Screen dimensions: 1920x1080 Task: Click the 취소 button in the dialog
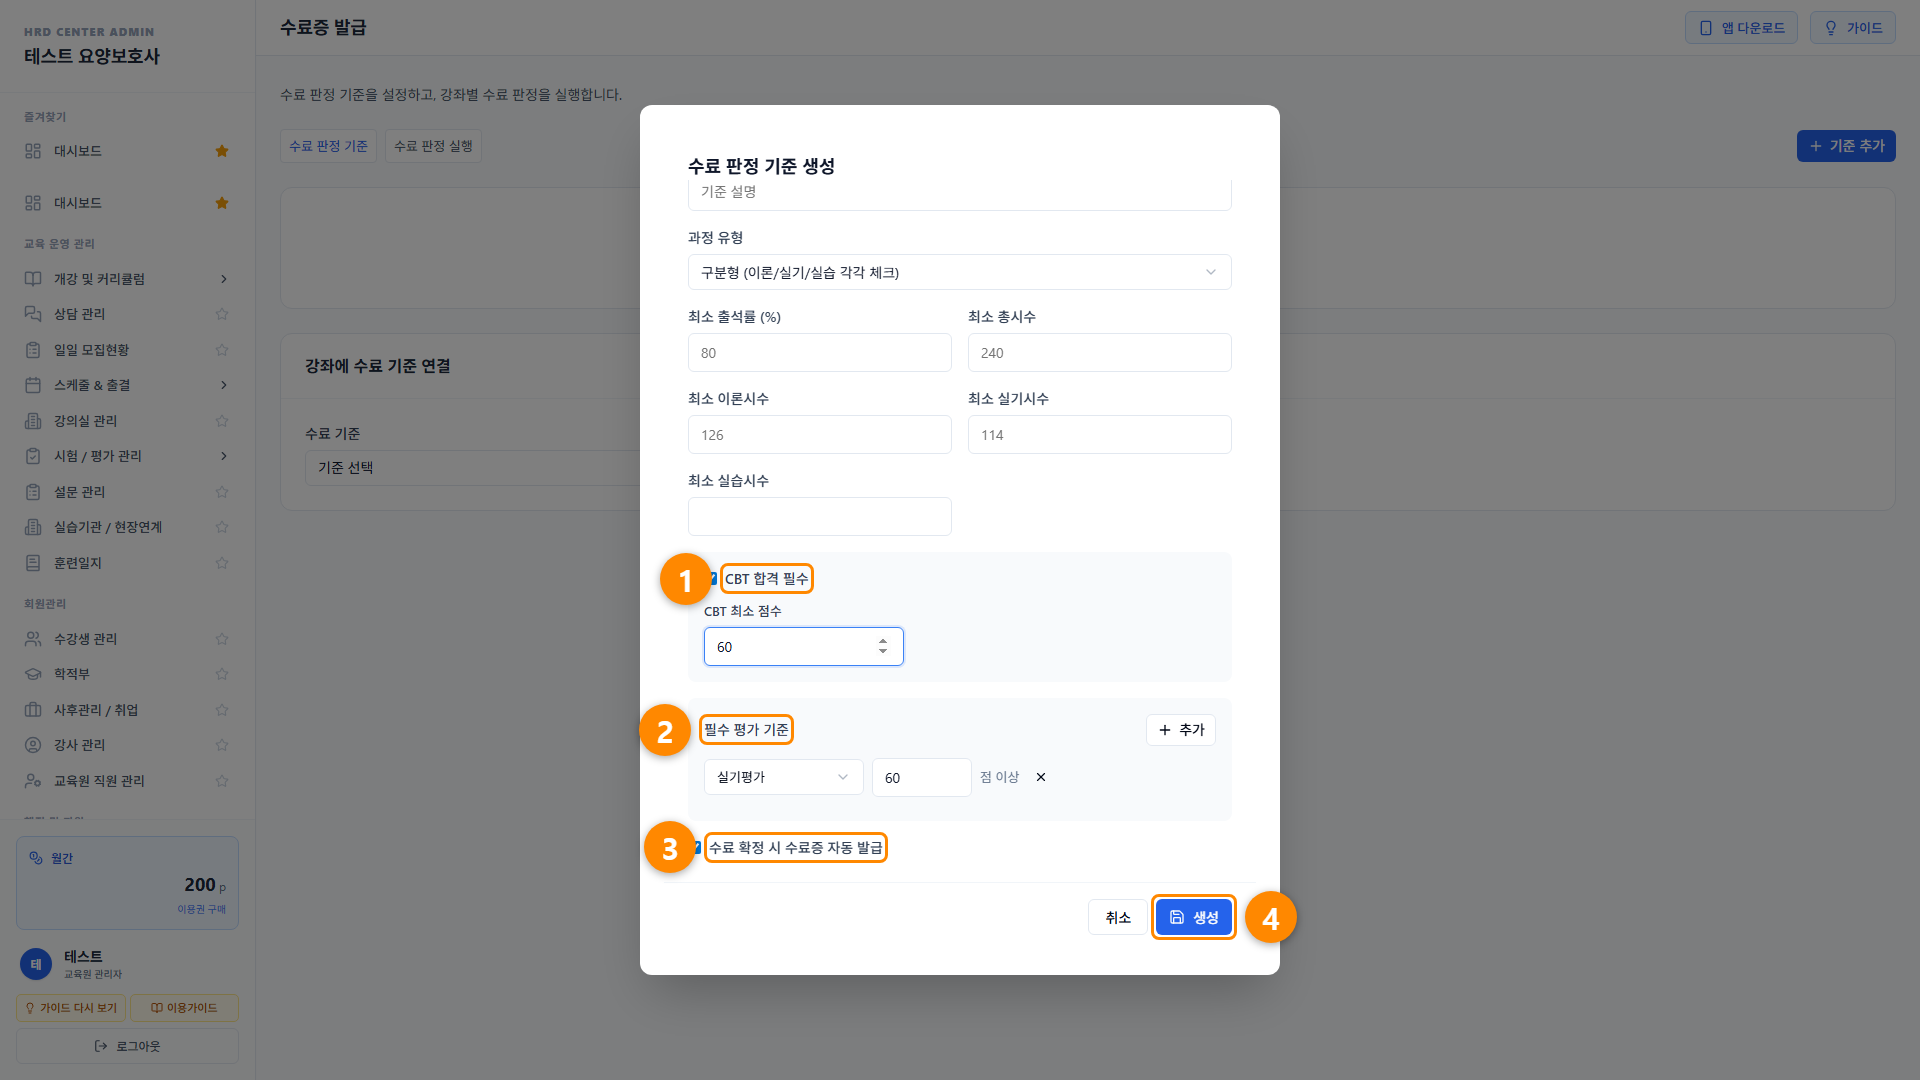pyautogui.click(x=1118, y=918)
